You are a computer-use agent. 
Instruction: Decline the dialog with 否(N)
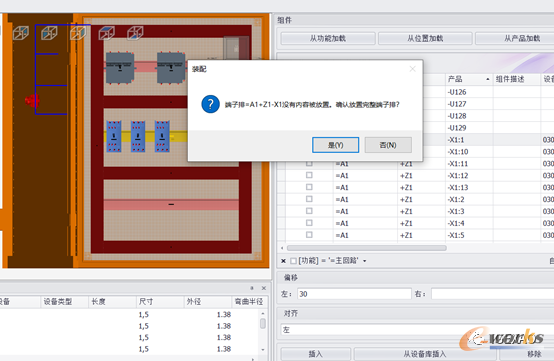(388, 145)
